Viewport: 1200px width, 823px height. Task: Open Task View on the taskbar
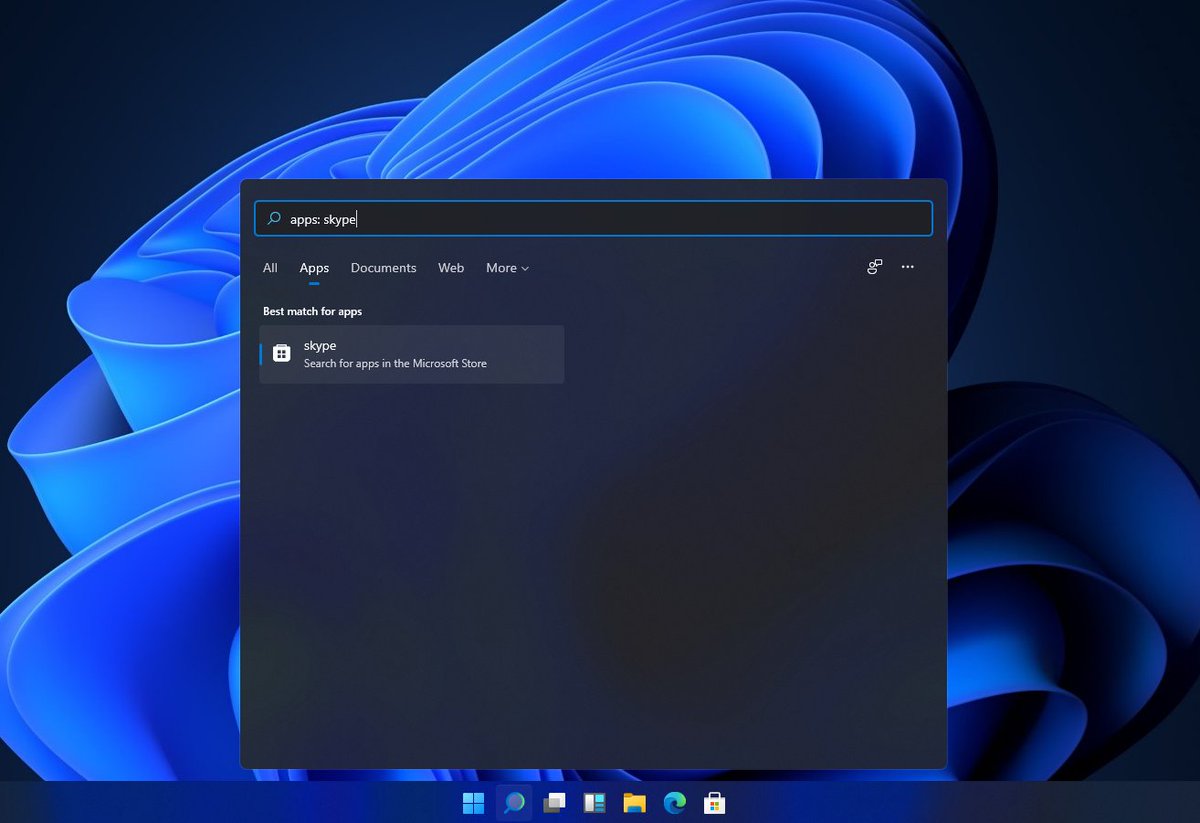point(554,803)
